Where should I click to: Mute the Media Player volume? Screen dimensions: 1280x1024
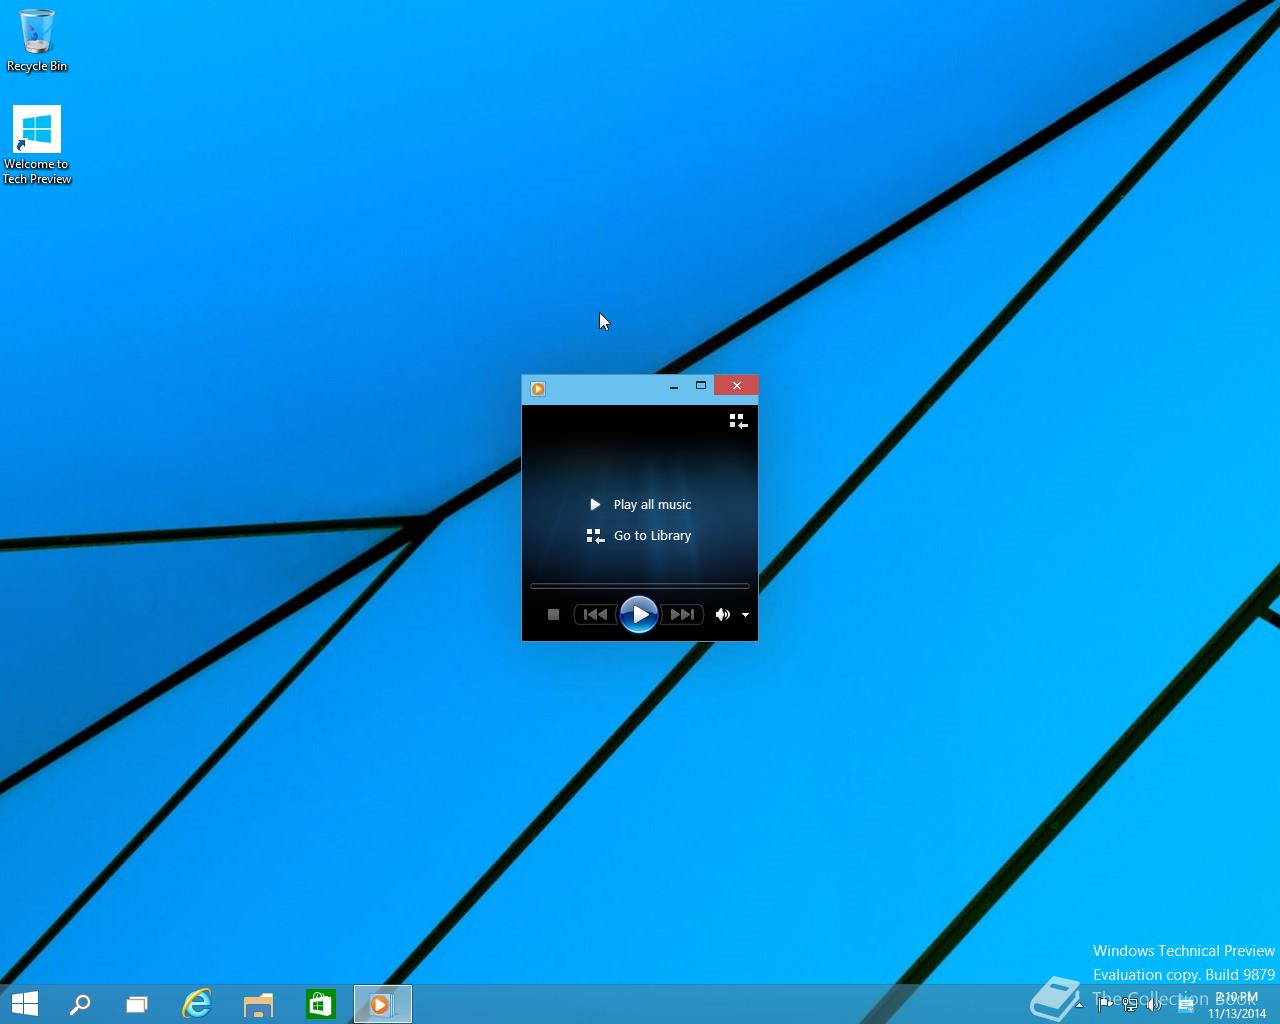point(722,614)
